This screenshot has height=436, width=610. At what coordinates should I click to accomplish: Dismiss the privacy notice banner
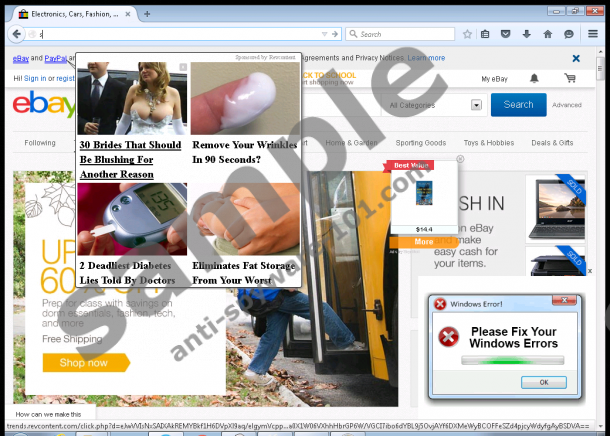[576, 59]
